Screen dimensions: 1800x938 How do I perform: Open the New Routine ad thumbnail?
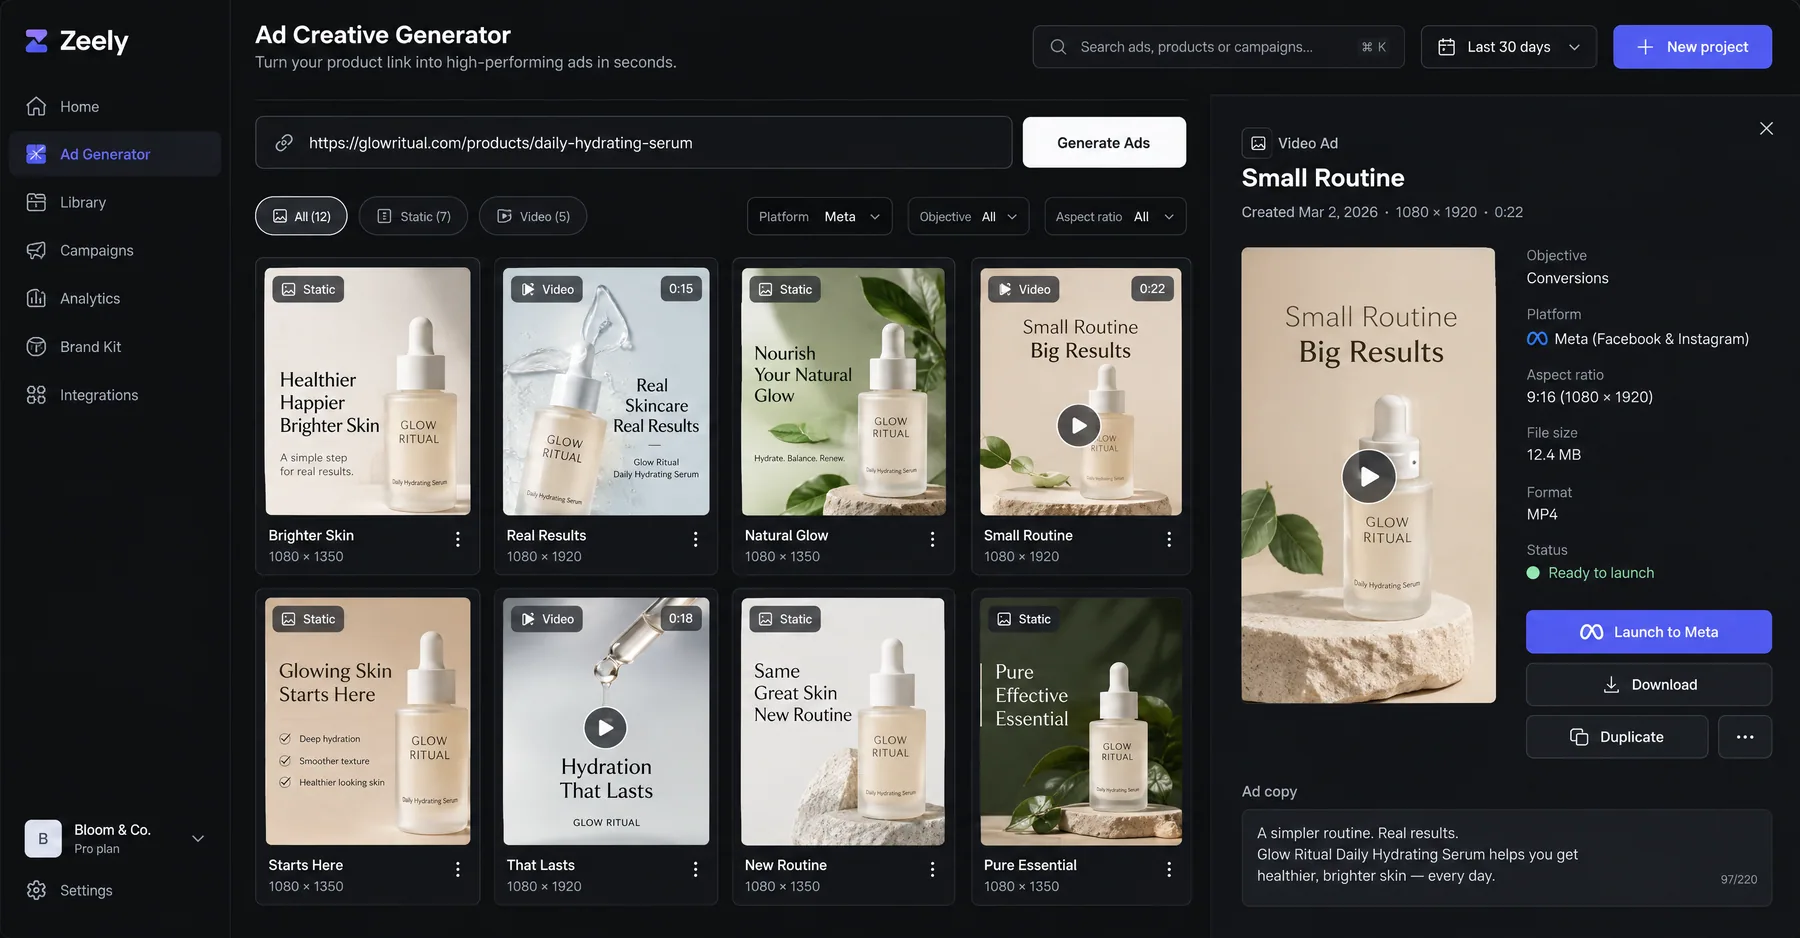843,721
